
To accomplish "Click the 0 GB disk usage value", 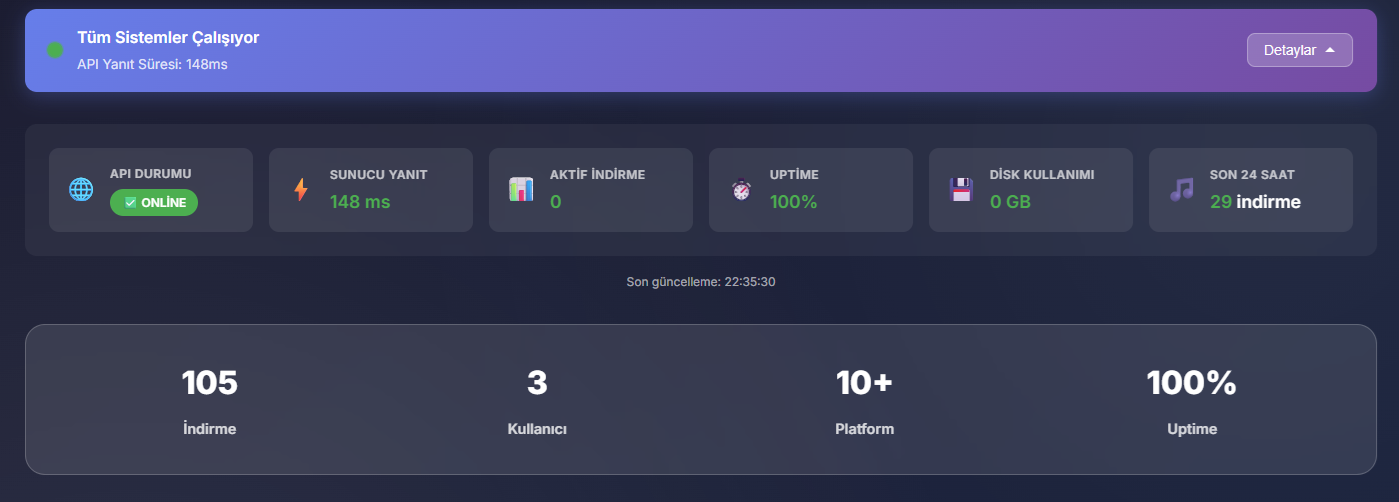I will 1010,202.
